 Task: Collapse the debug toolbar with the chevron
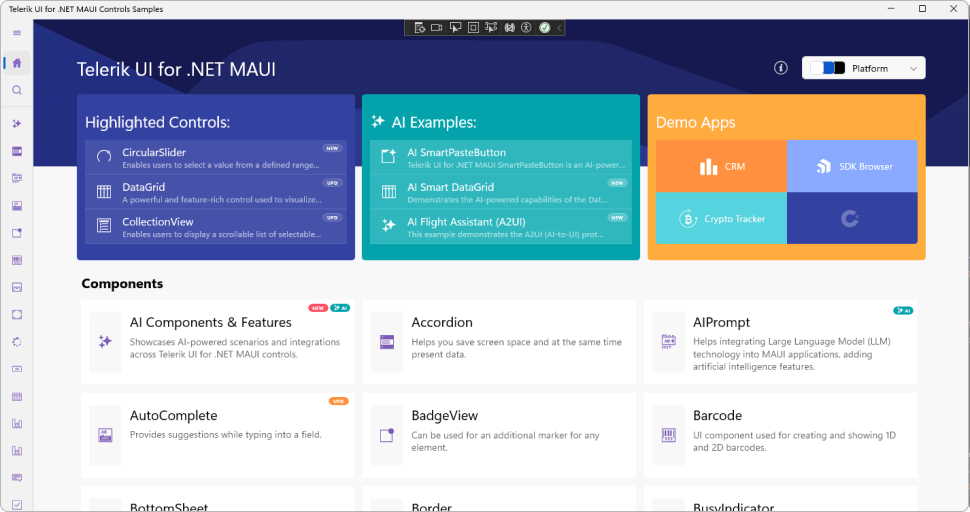pyautogui.click(x=559, y=28)
